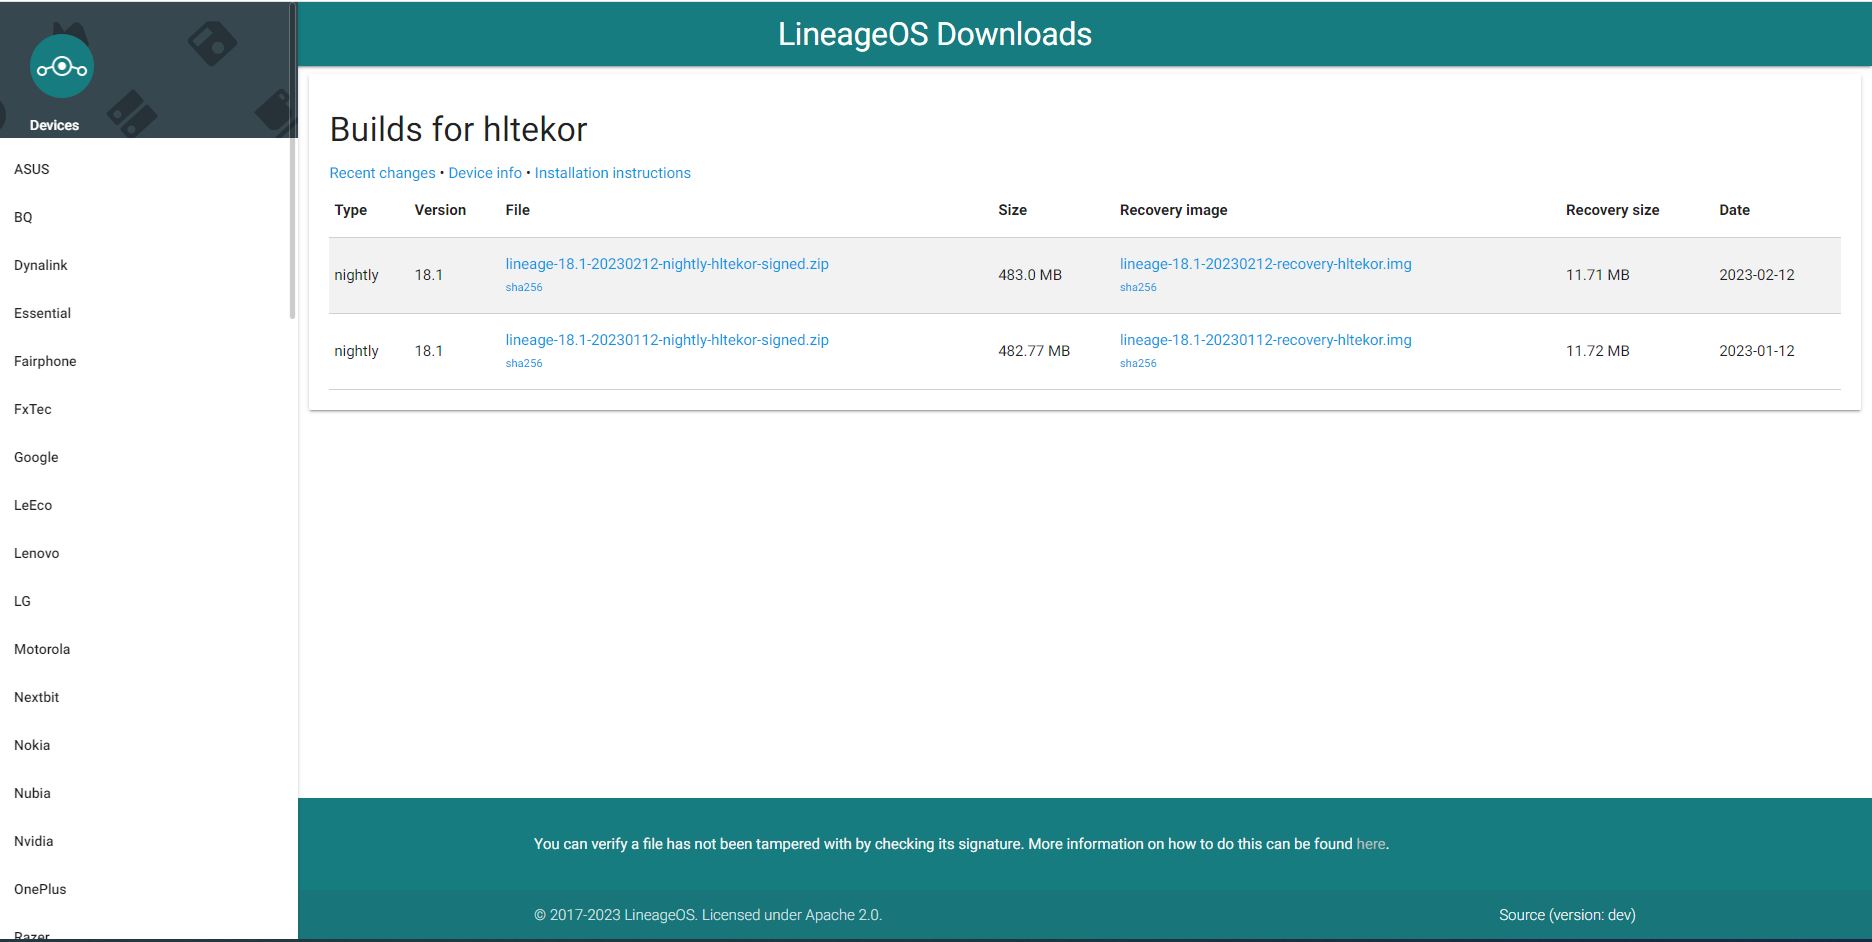Open Device info link
The image size is (1872, 942).
click(x=485, y=173)
